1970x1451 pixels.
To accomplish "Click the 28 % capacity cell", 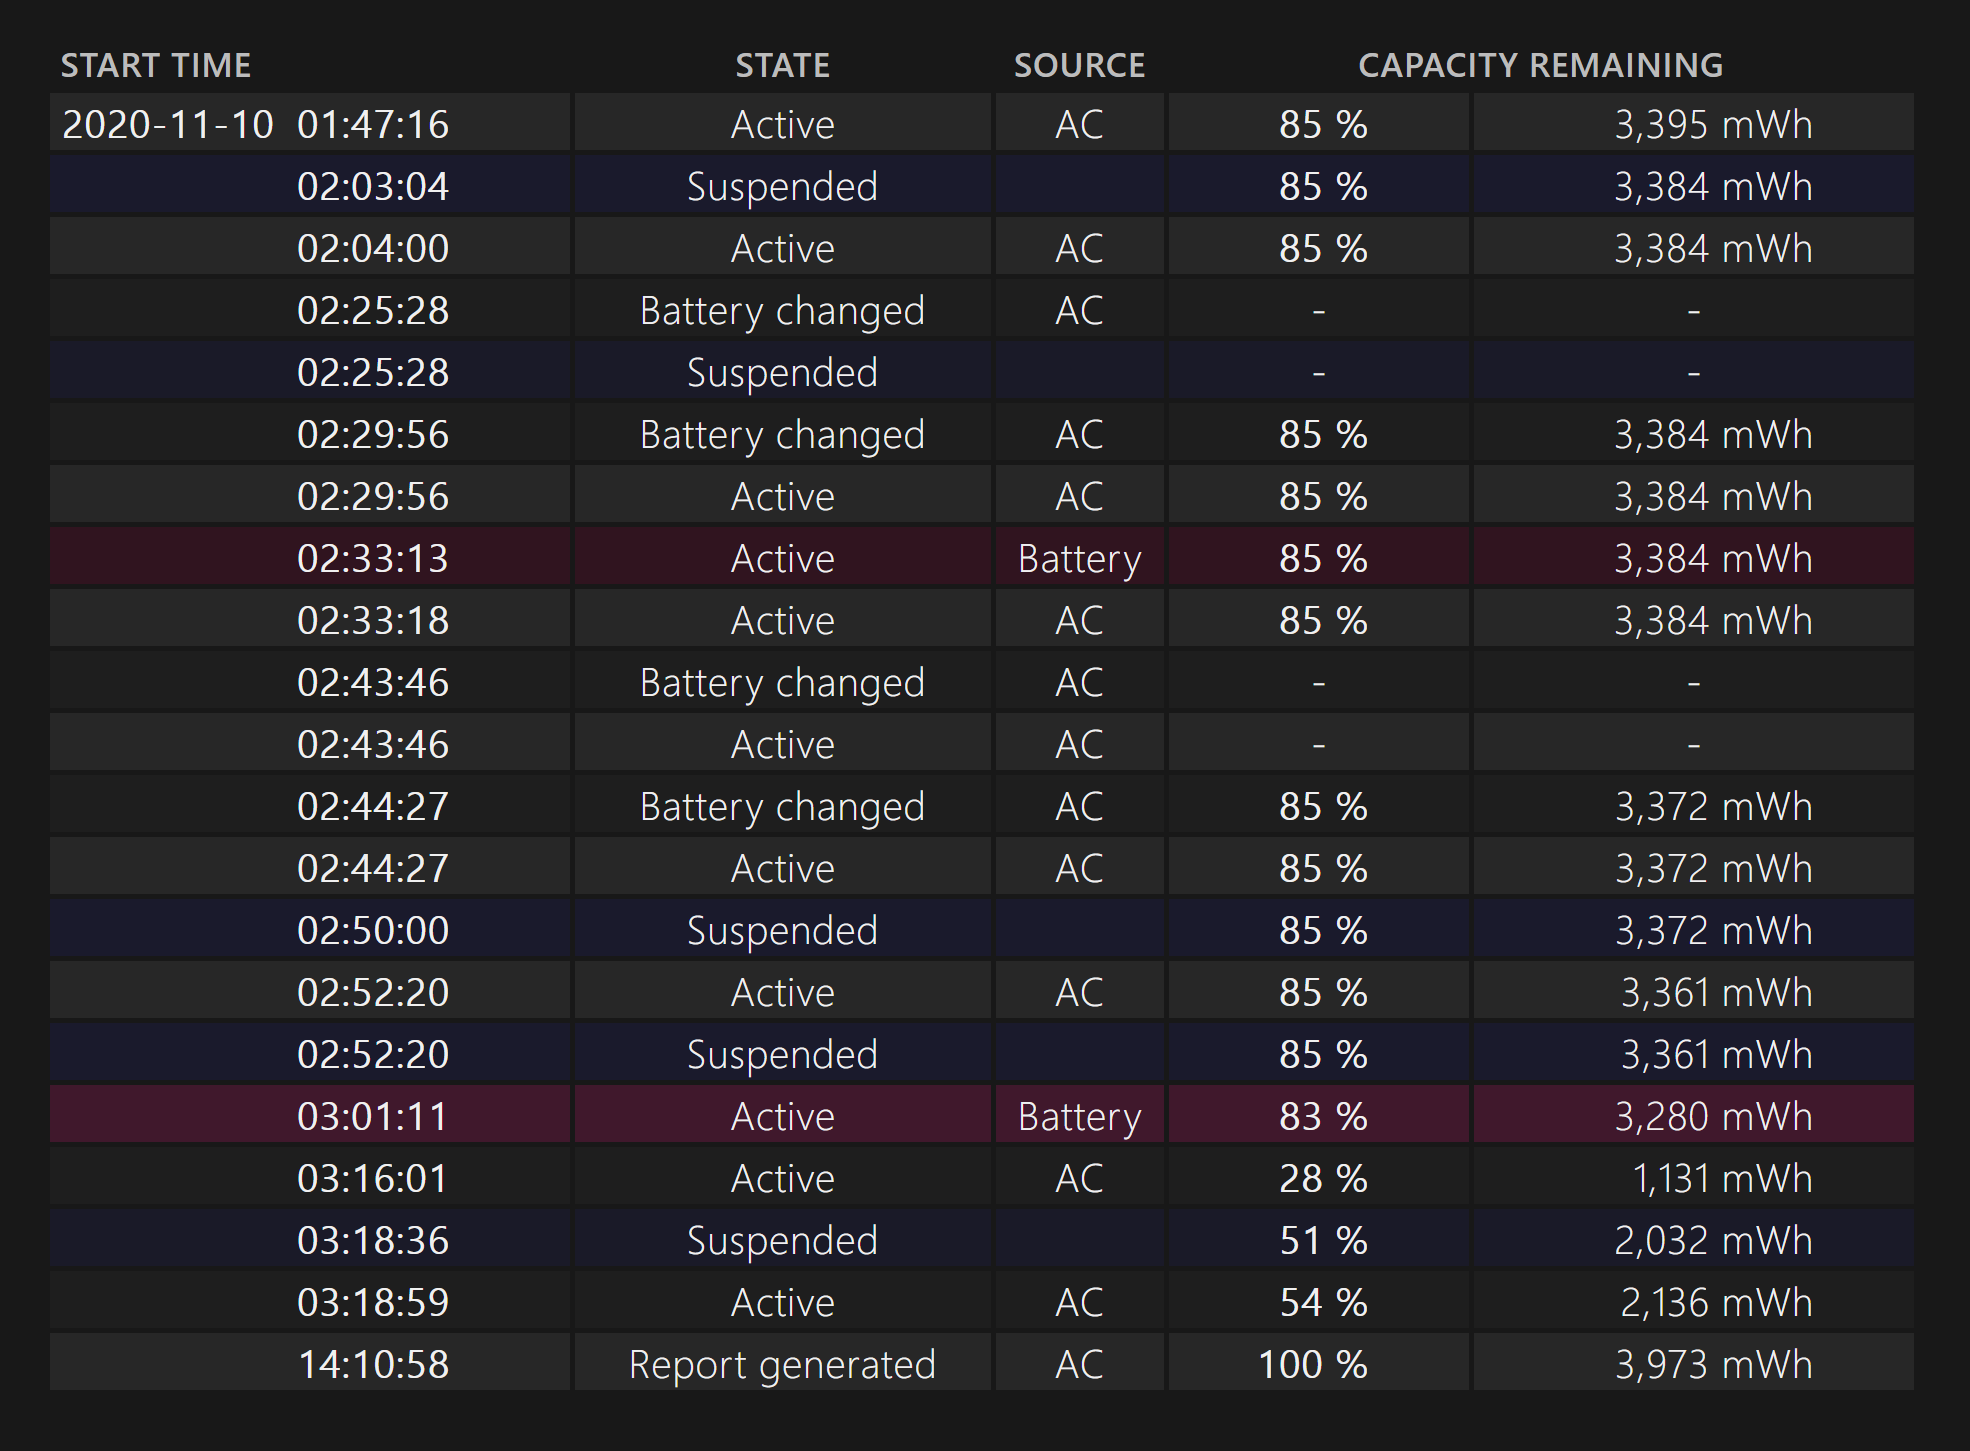I will [1322, 1179].
